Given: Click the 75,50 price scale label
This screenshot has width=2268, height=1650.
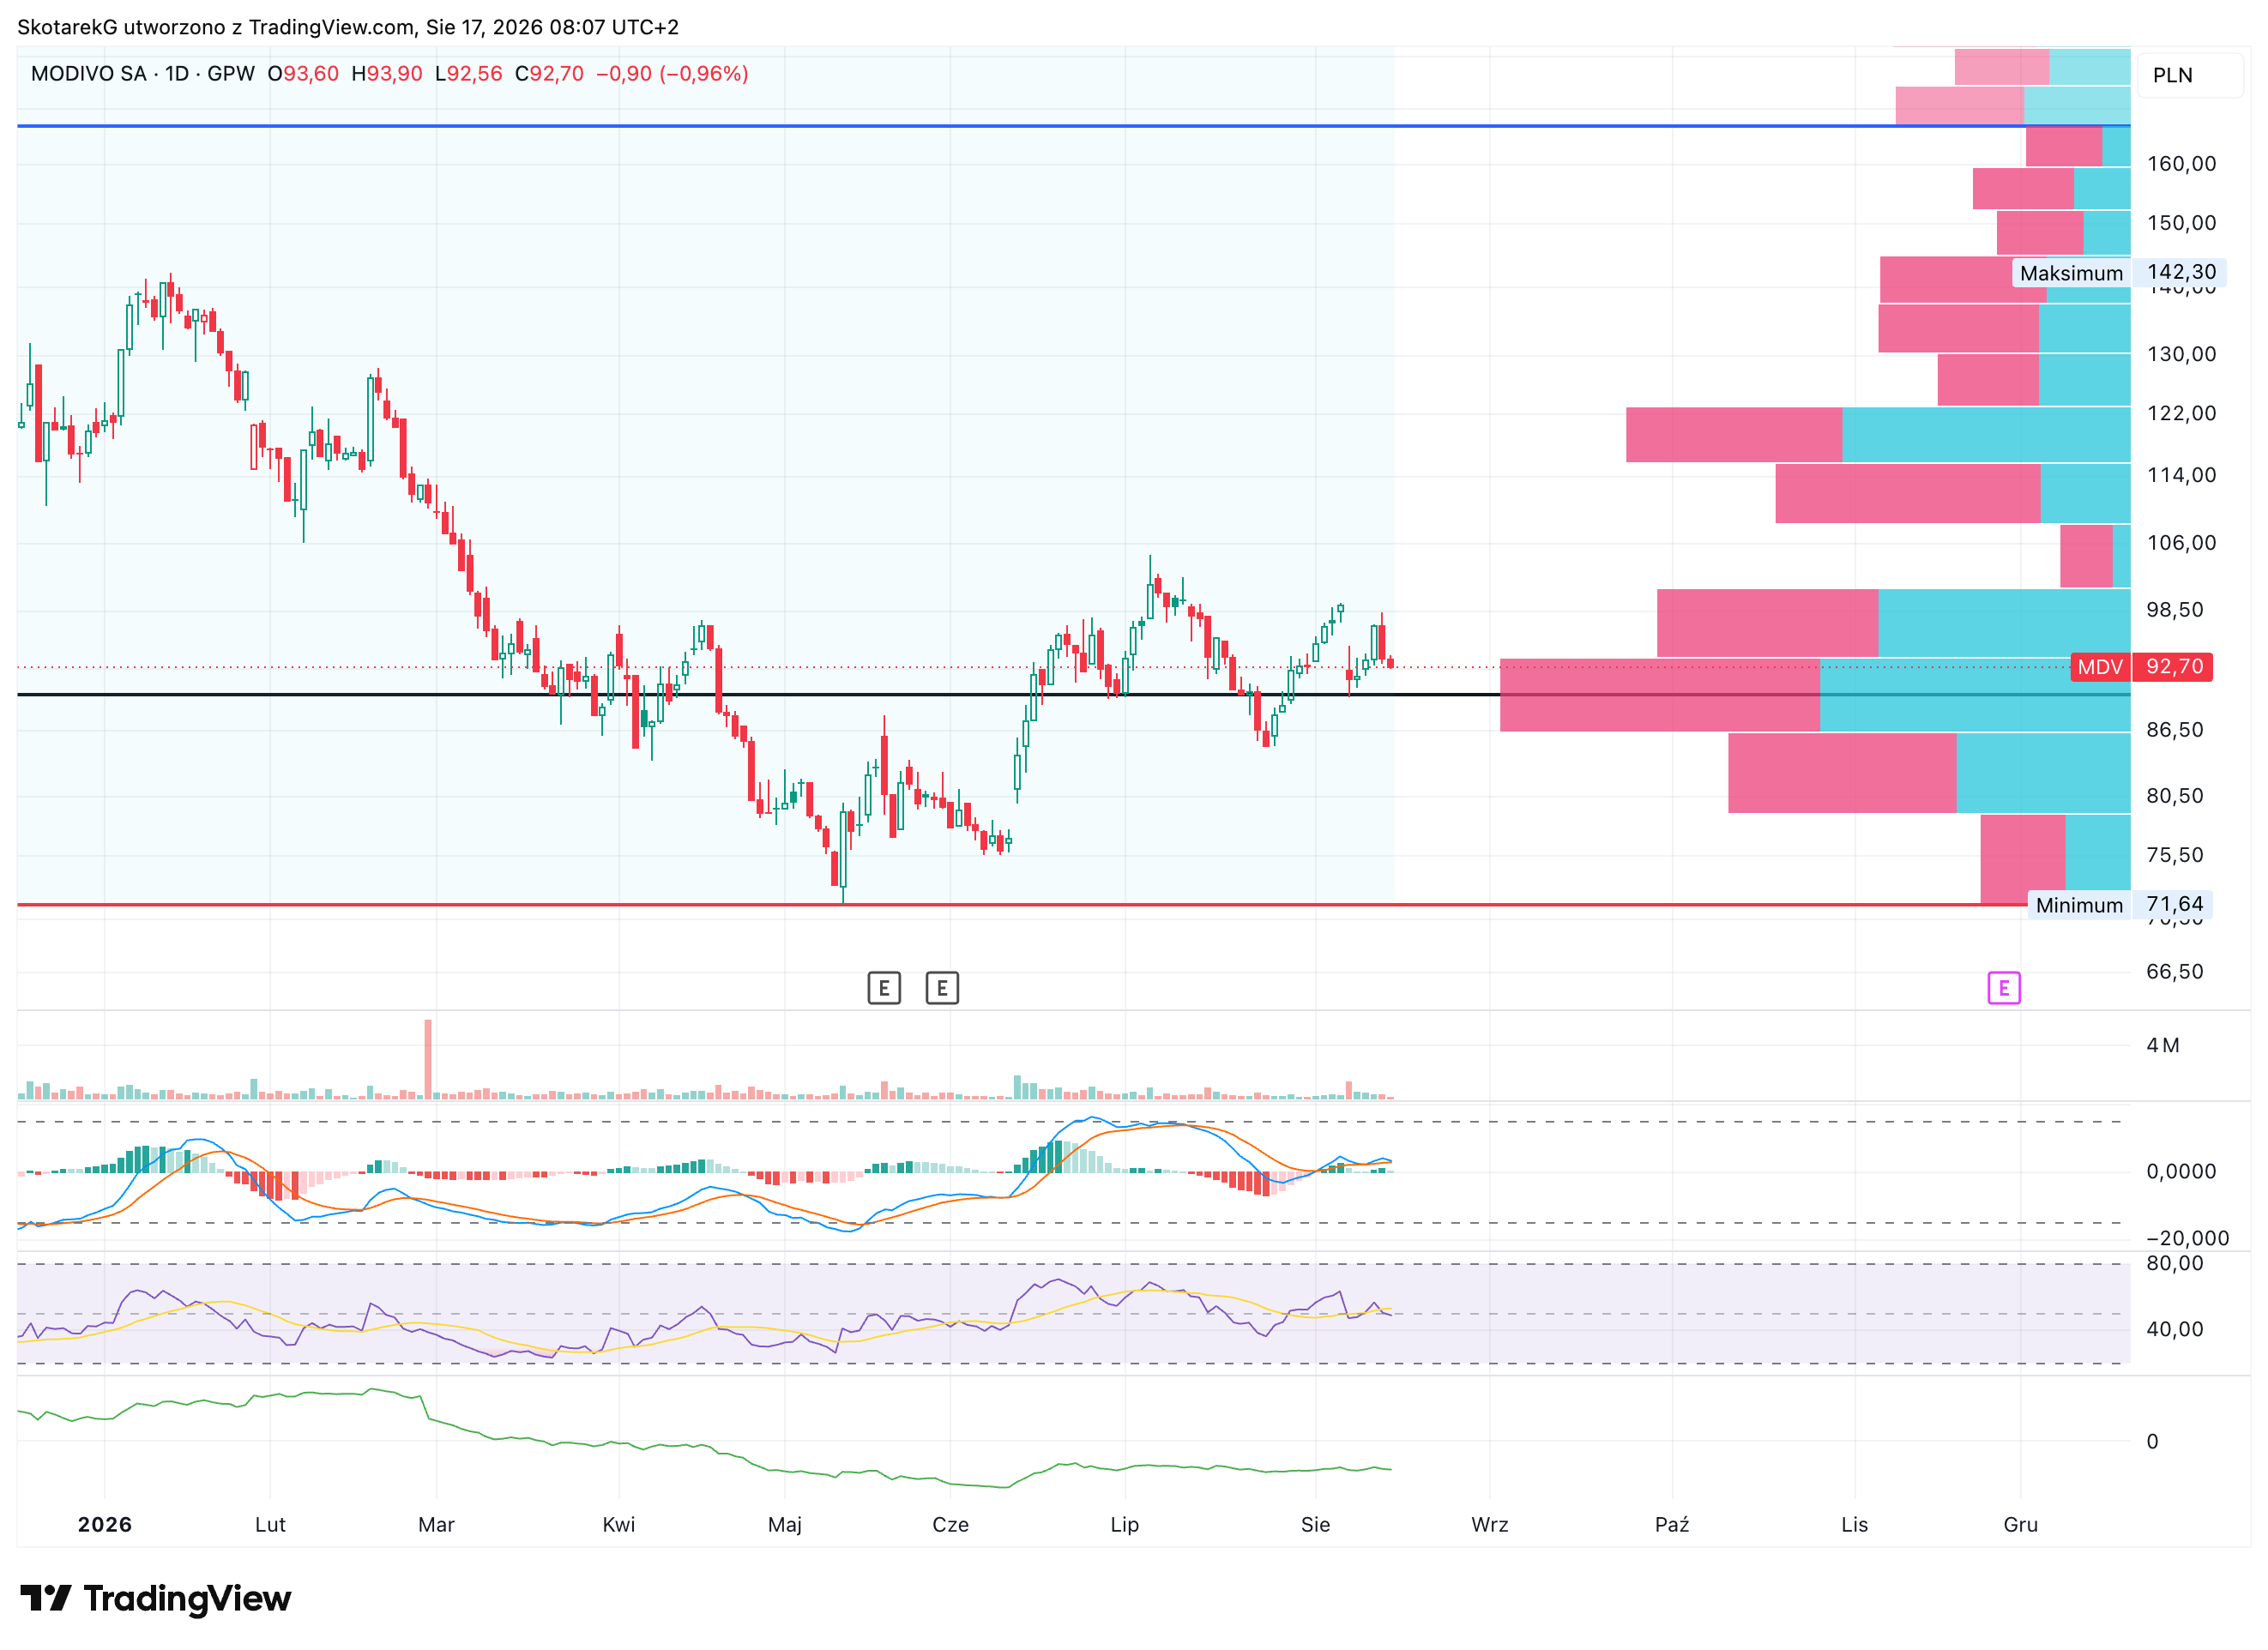Looking at the screenshot, I should (x=2175, y=854).
